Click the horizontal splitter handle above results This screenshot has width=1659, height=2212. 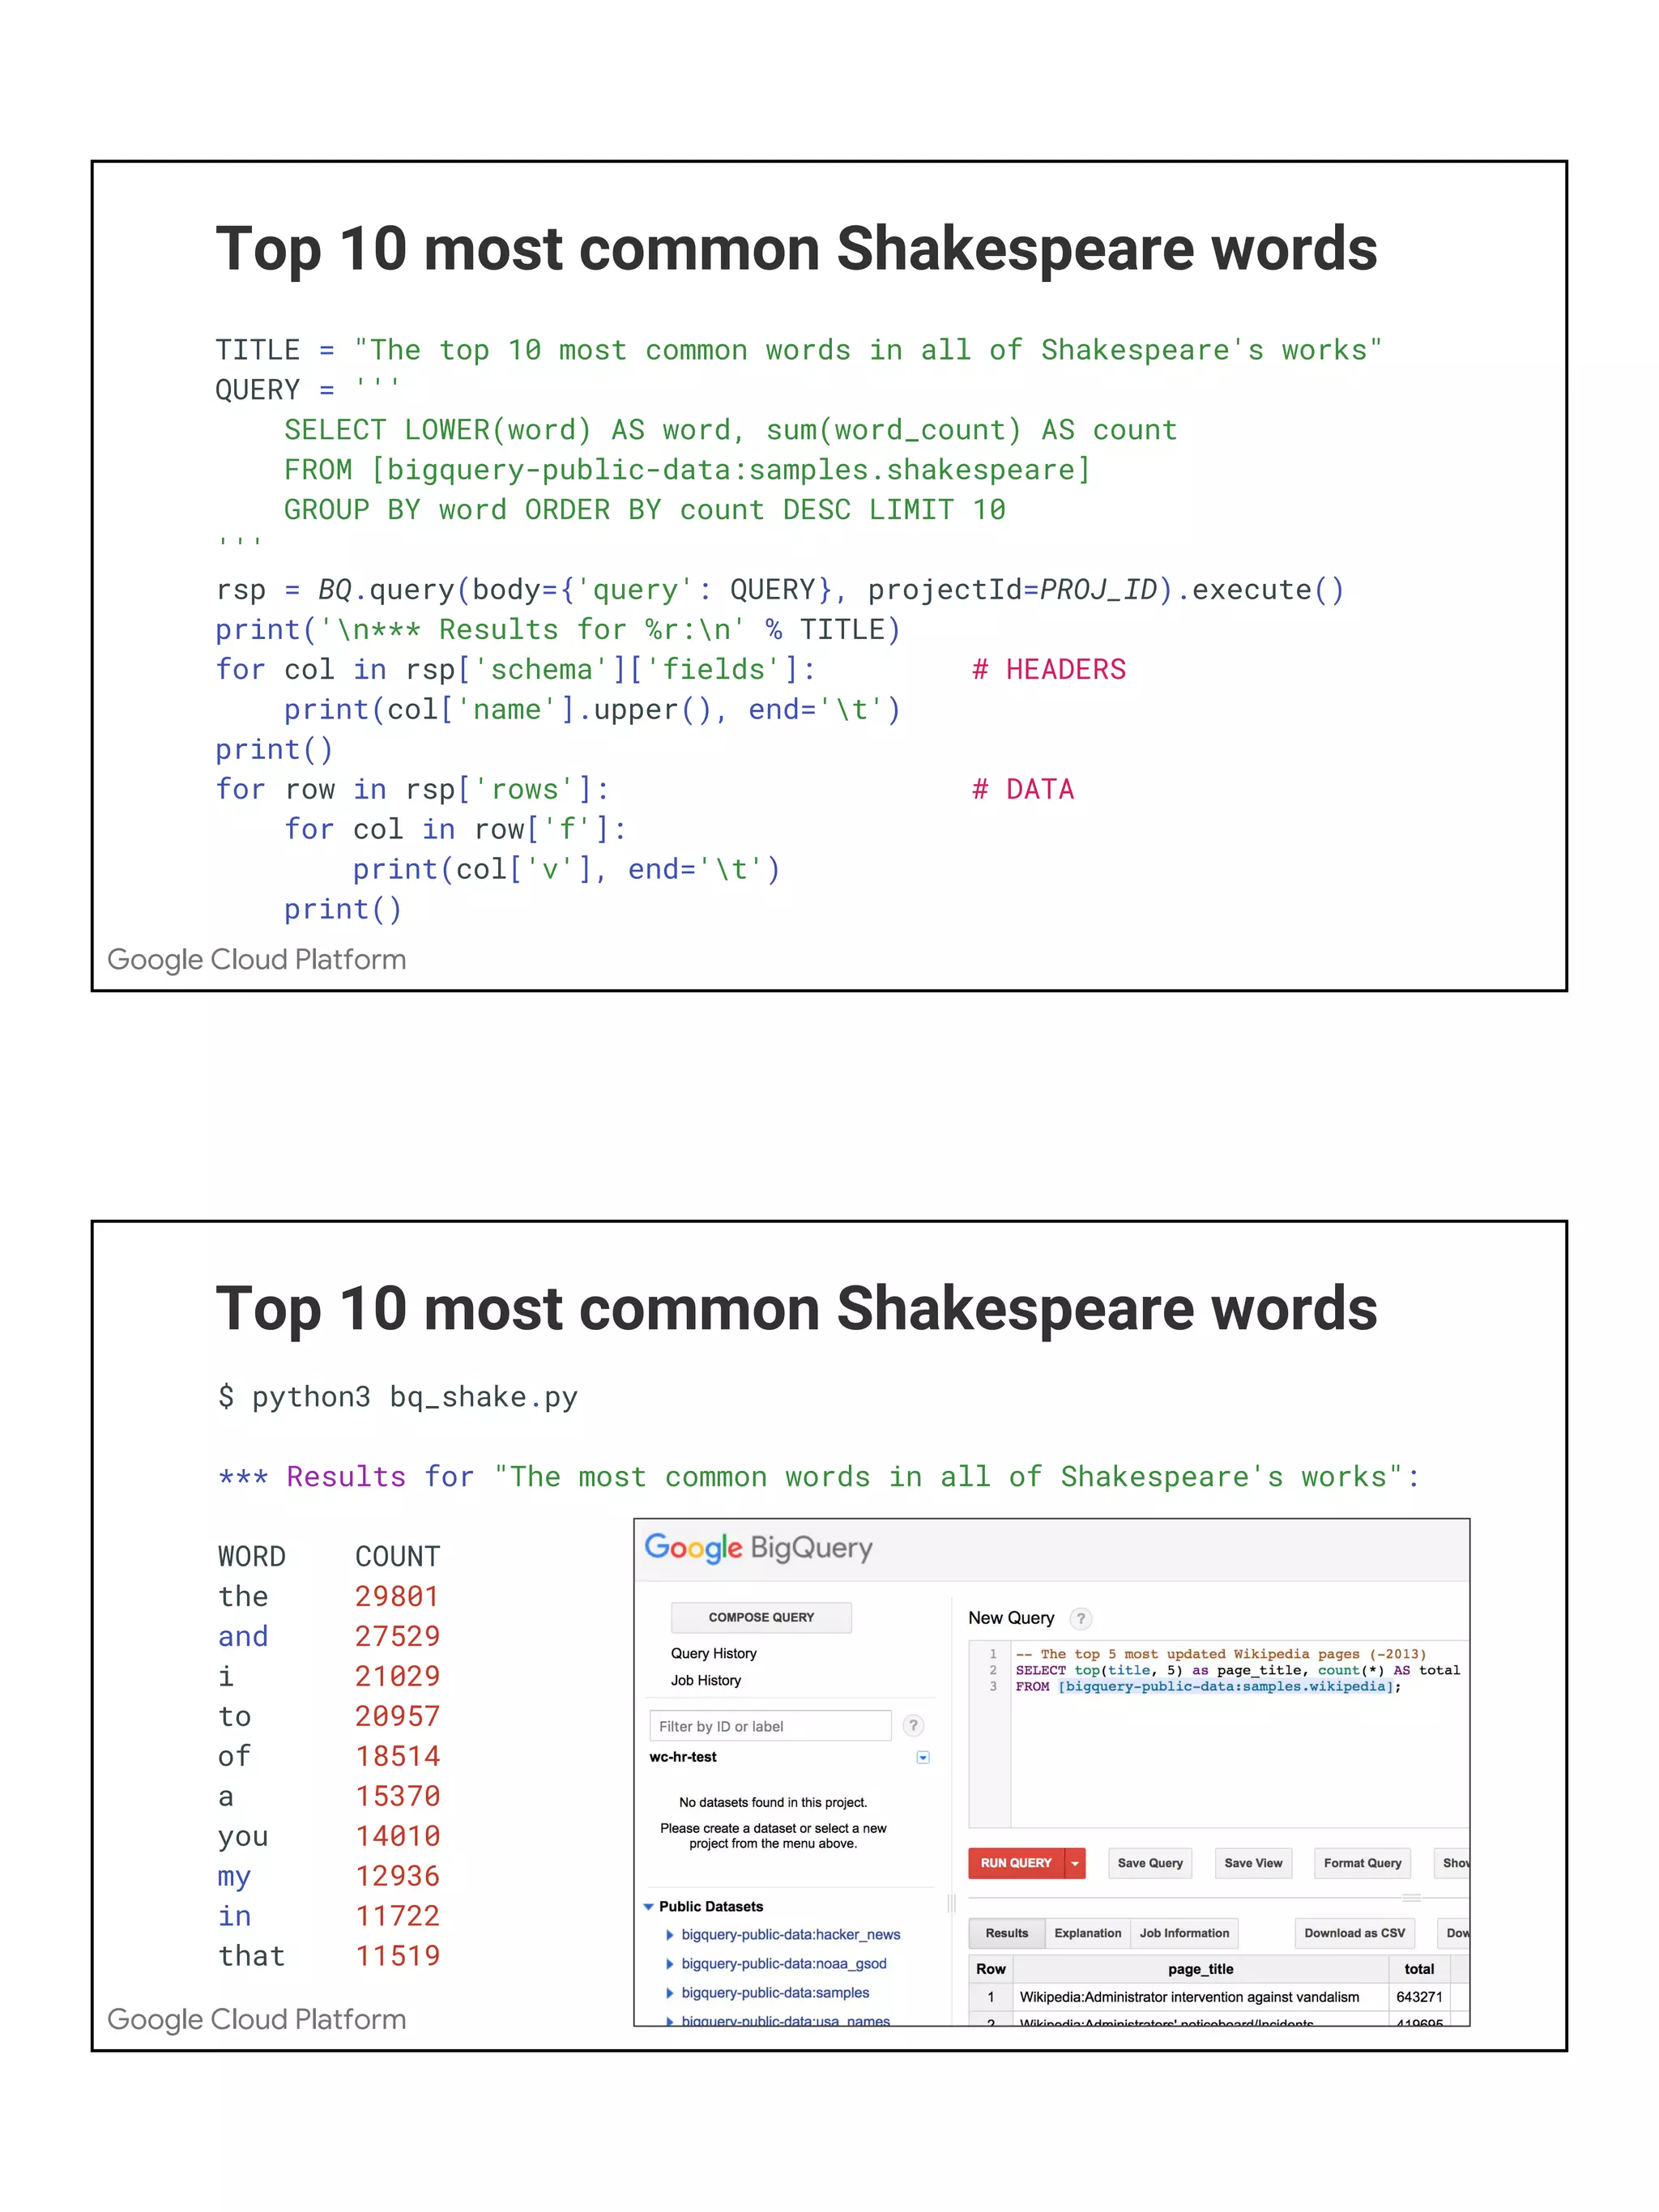coord(1411,1897)
